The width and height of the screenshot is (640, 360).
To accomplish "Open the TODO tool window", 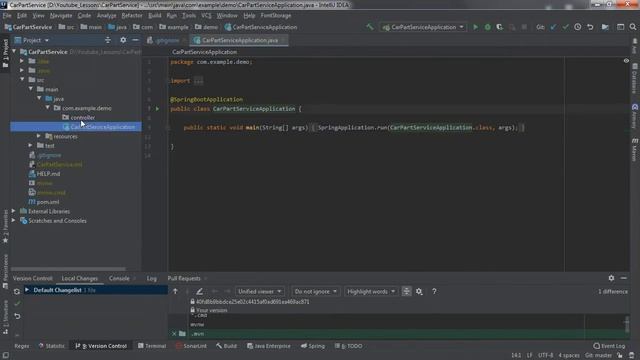I will coord(348,346).
